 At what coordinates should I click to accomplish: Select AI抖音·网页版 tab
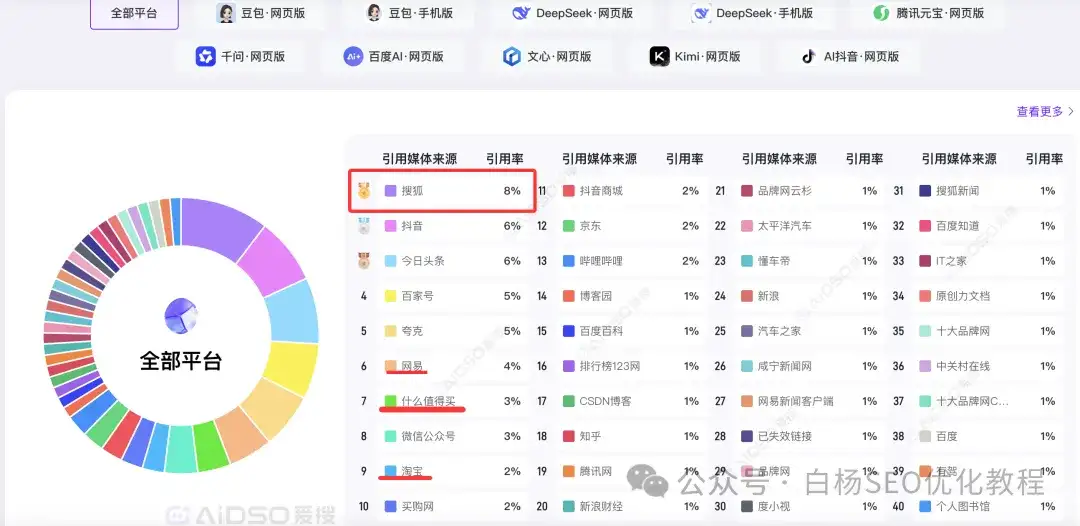(x=850, y=56)
